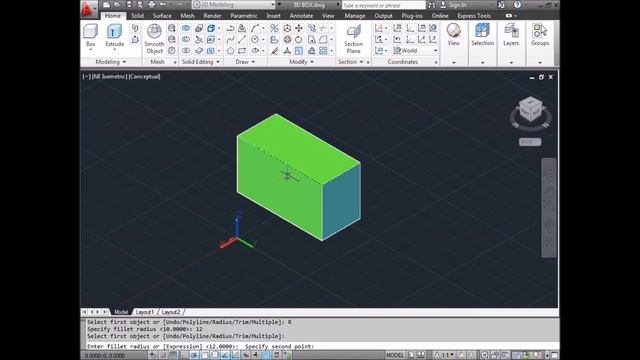Click the Smooth More mesh icon

[x=172, y=28]
